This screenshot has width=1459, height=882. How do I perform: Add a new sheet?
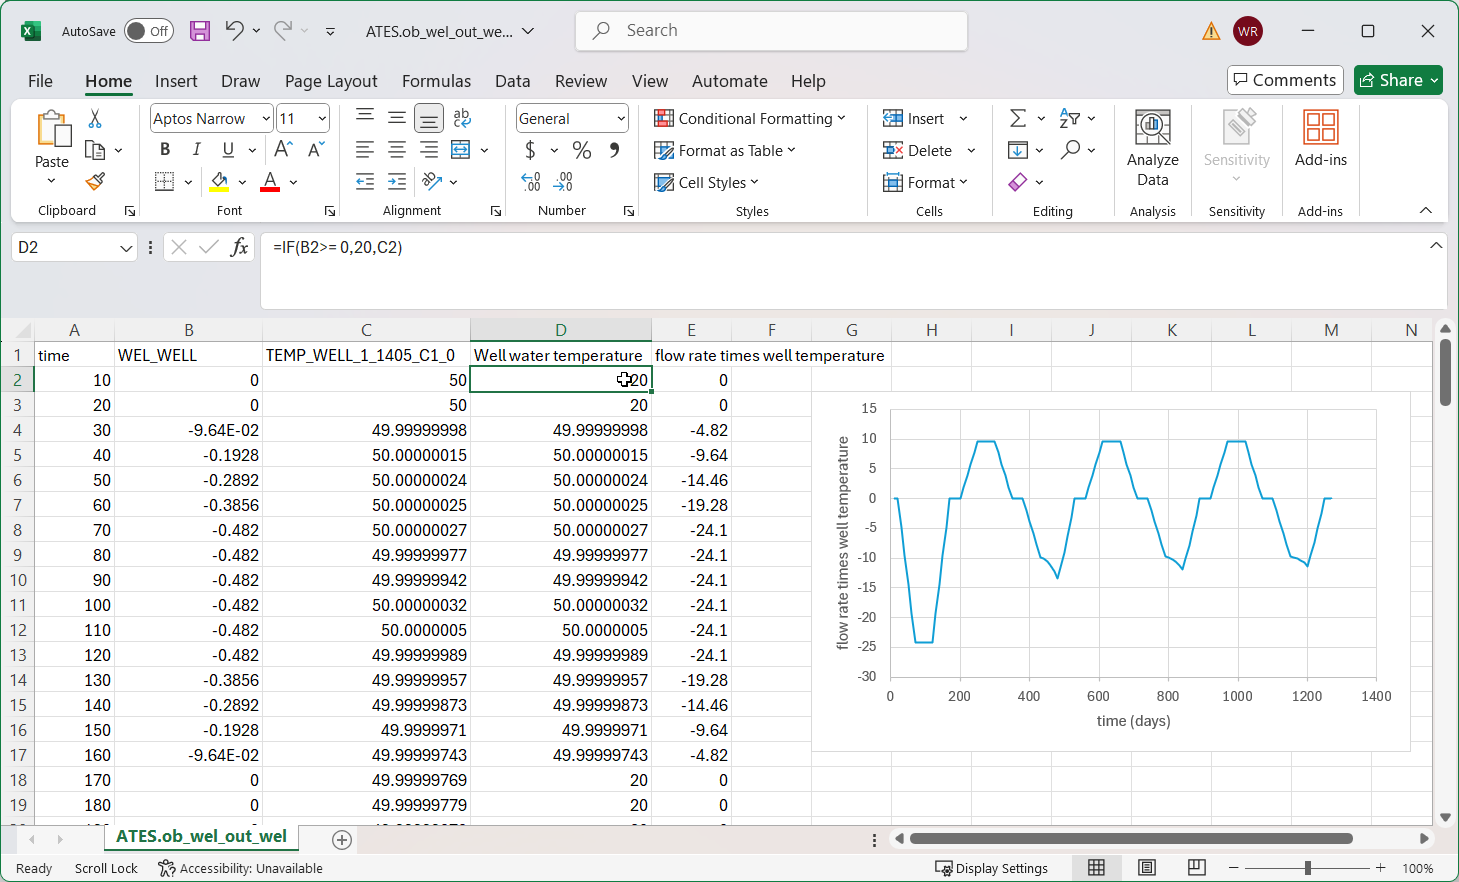[x=342, y=840]
